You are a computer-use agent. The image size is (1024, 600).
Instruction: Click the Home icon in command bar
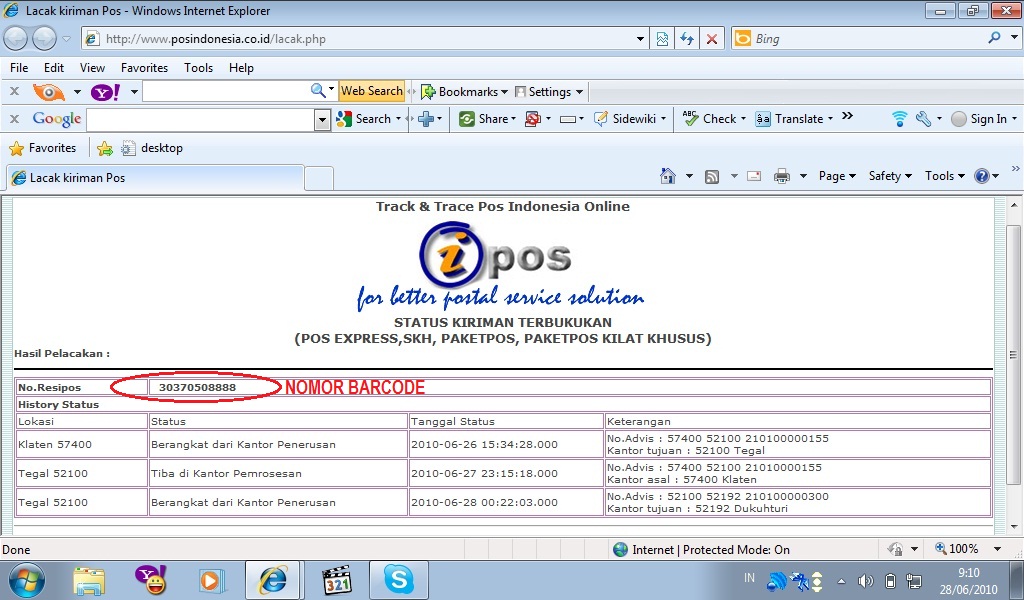point(667,176)
